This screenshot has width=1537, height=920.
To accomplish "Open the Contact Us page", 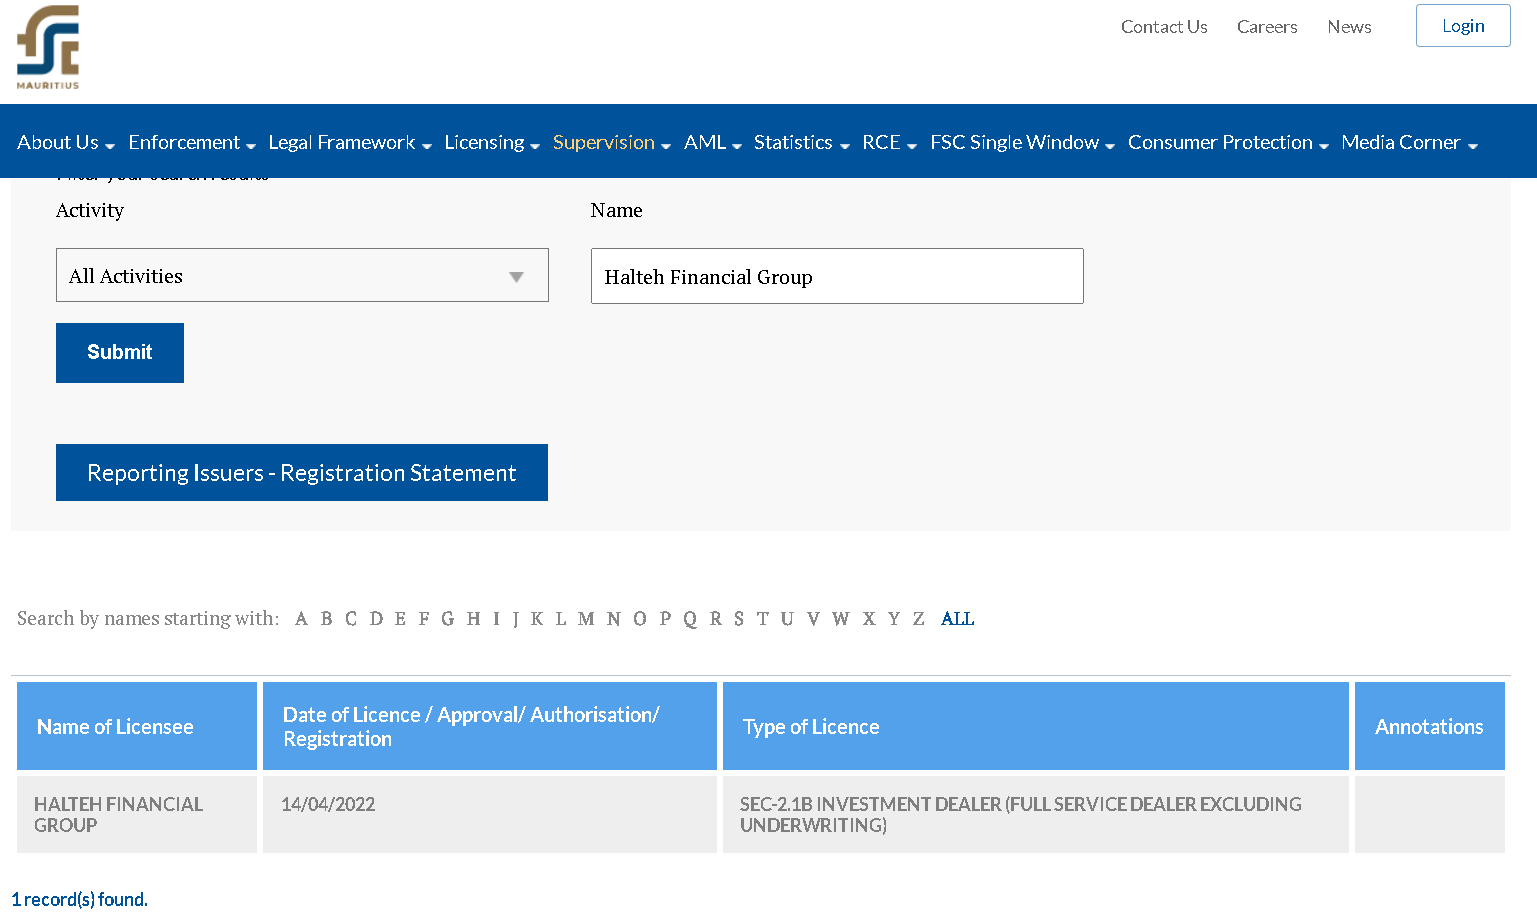I will 1164,27.
